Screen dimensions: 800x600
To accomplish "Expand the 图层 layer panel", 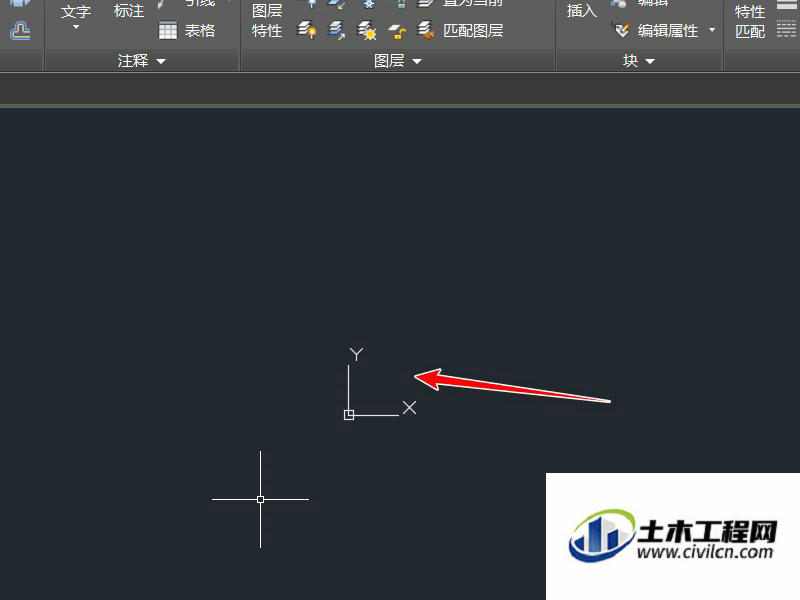I will [398, 61].
